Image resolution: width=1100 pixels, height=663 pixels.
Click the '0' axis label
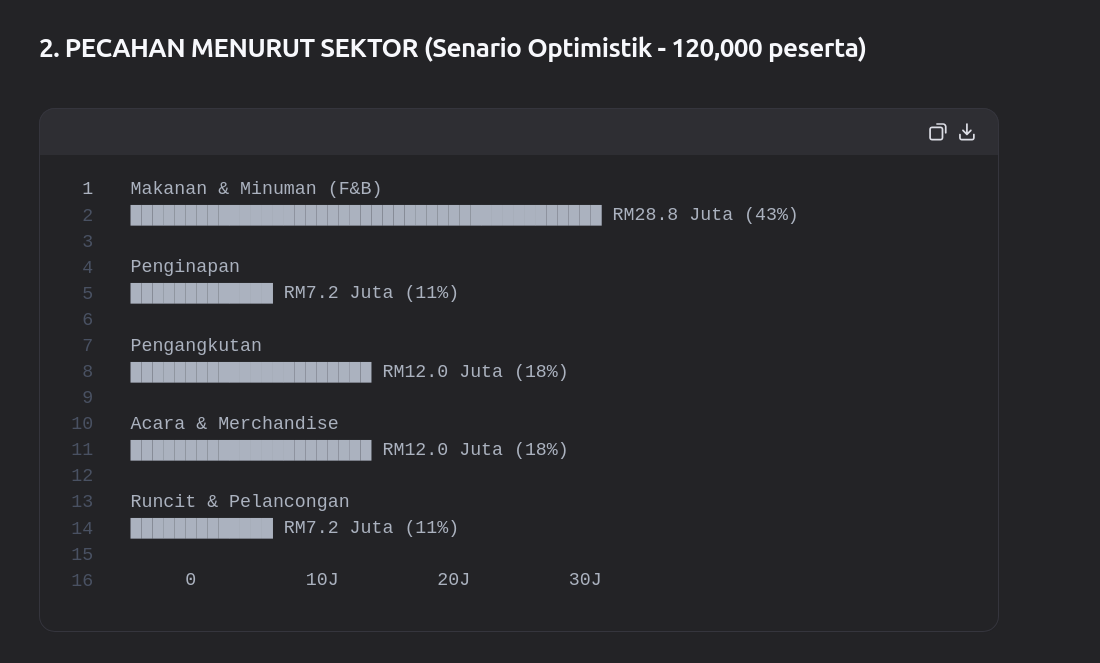190,580
